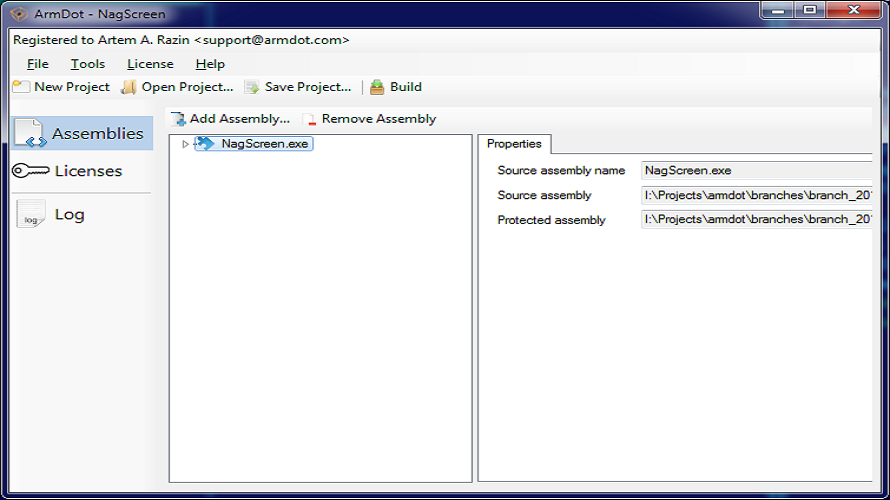Viewport: 890px width, 500px height.
Task: Open the License menu
Action: click(150, 64)
